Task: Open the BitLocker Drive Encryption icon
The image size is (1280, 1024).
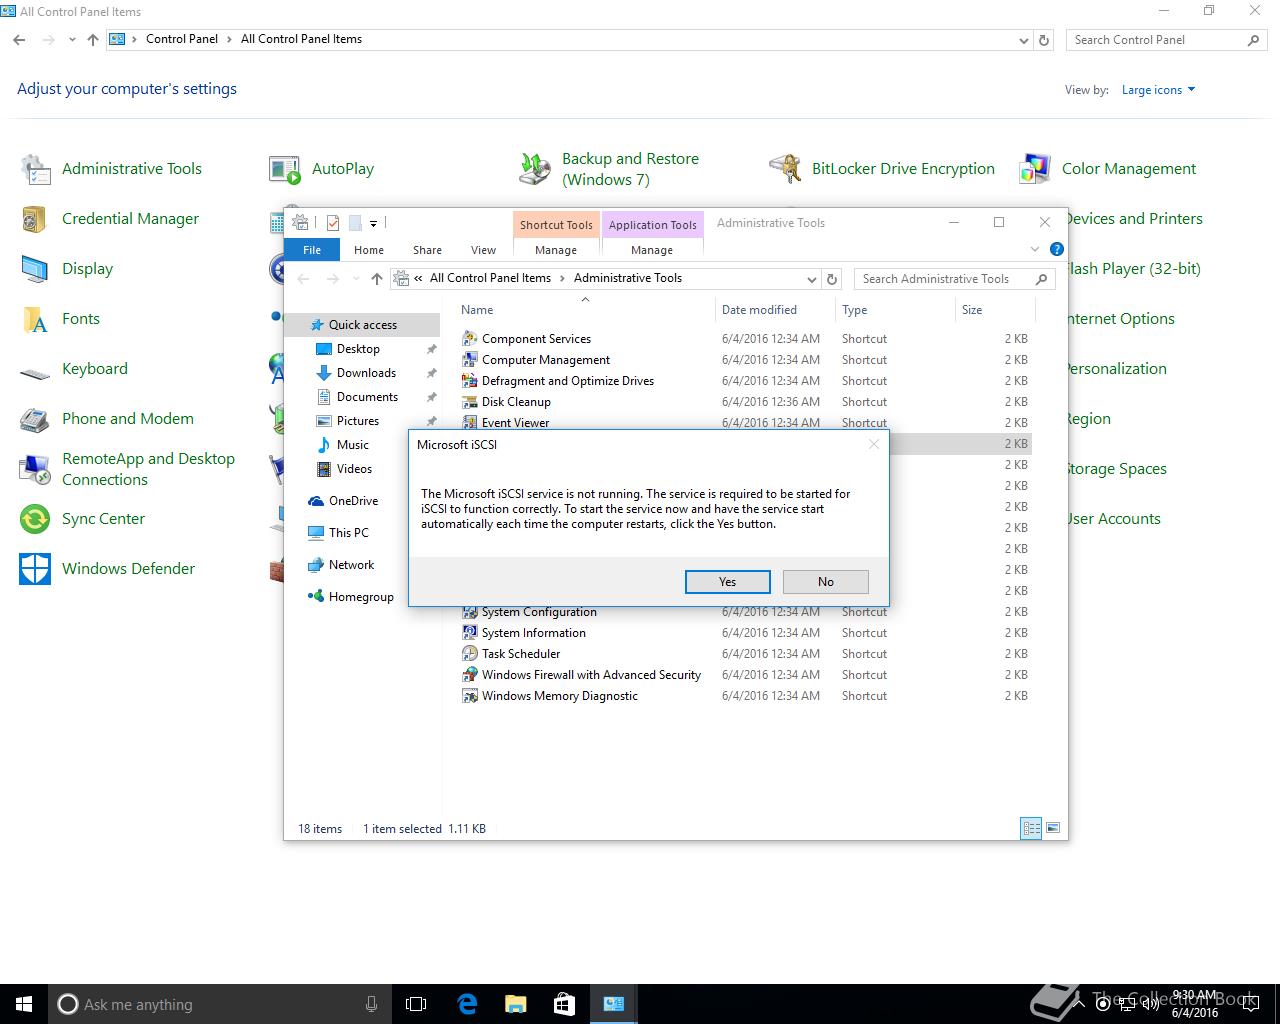Action: [x=785, y=169]
